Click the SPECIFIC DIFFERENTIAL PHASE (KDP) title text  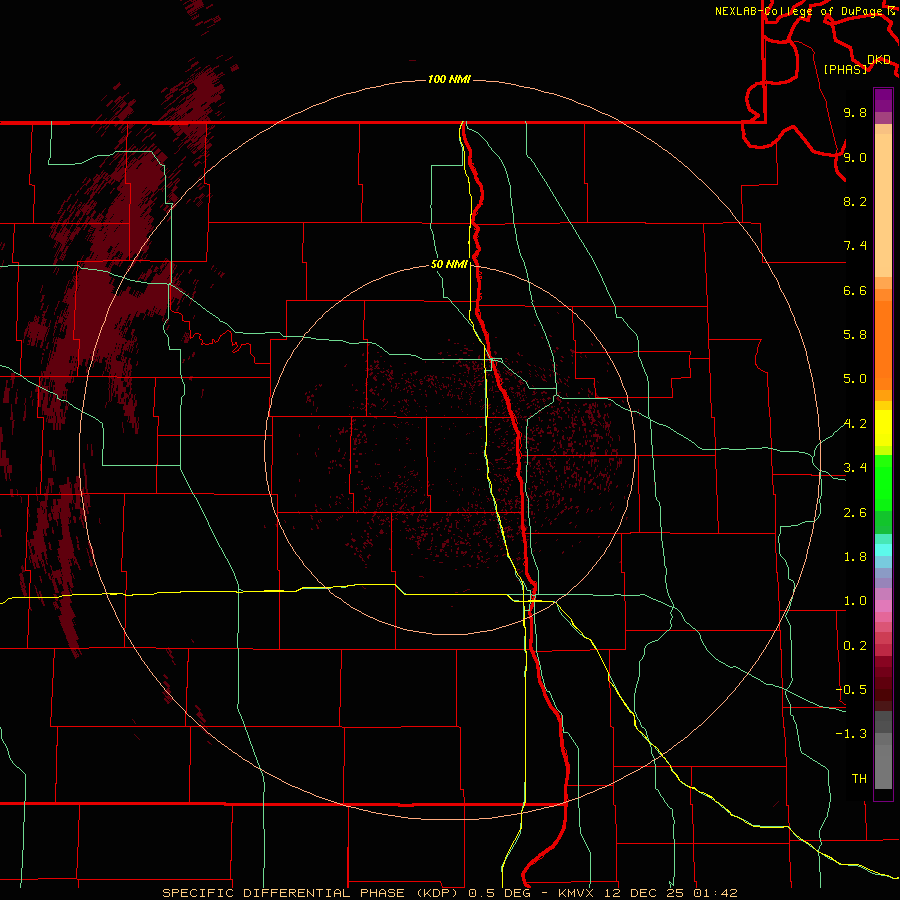tap(312, 893)
